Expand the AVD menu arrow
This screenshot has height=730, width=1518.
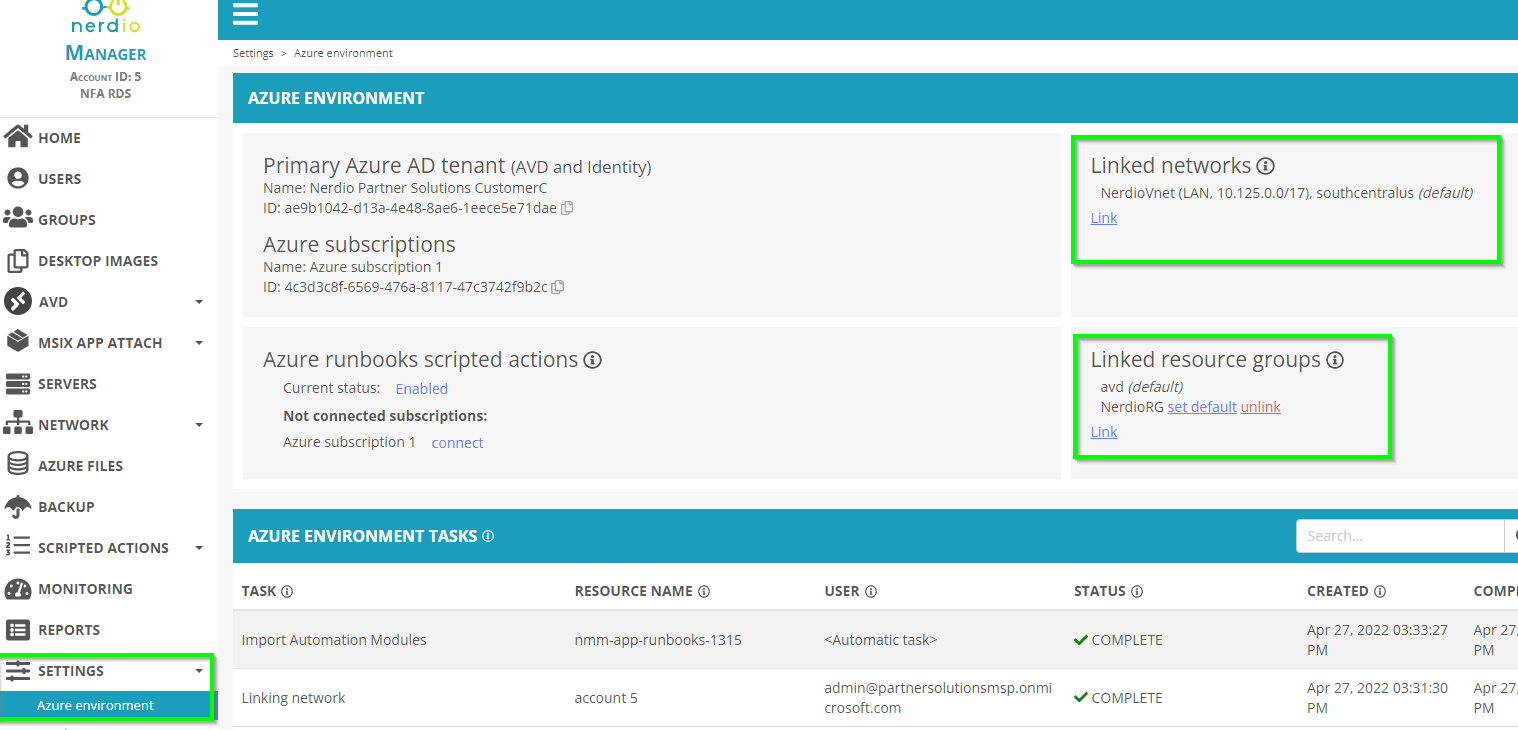[x=199, y=302]
